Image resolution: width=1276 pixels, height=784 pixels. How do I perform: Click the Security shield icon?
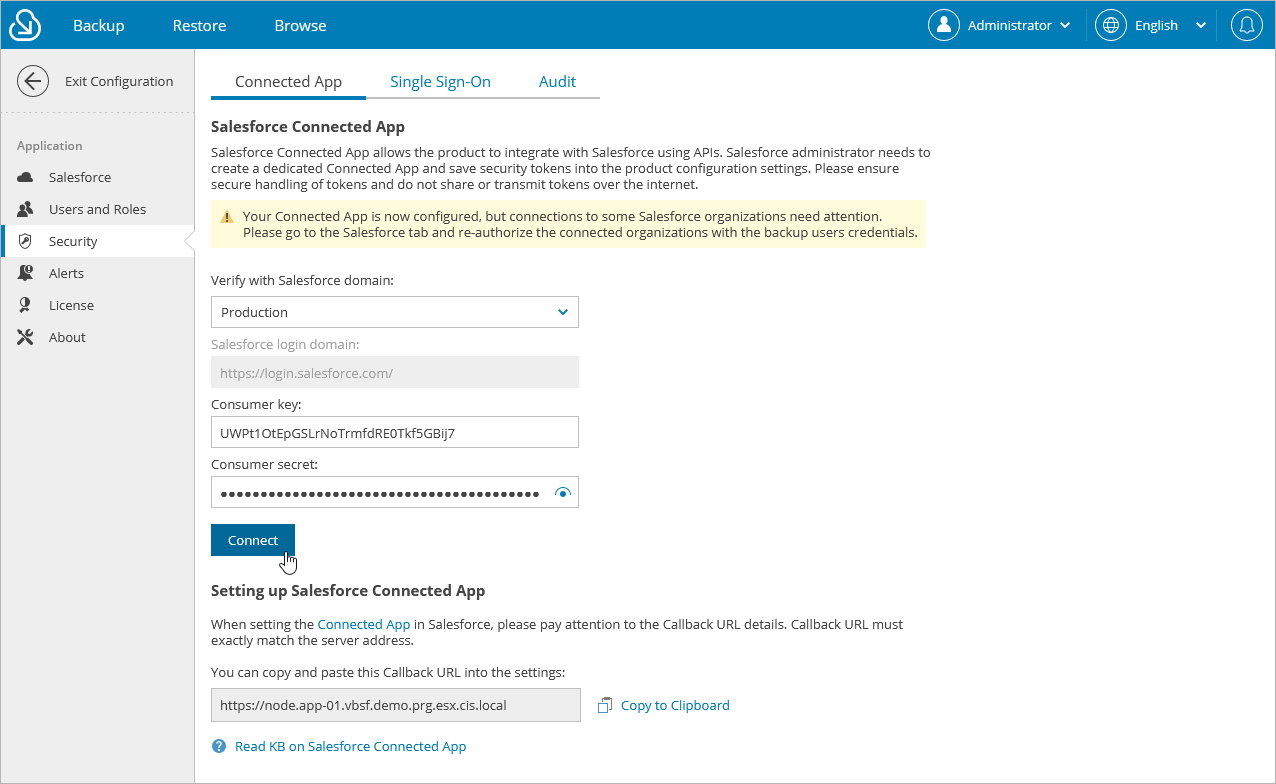click(x=26, y=241)
